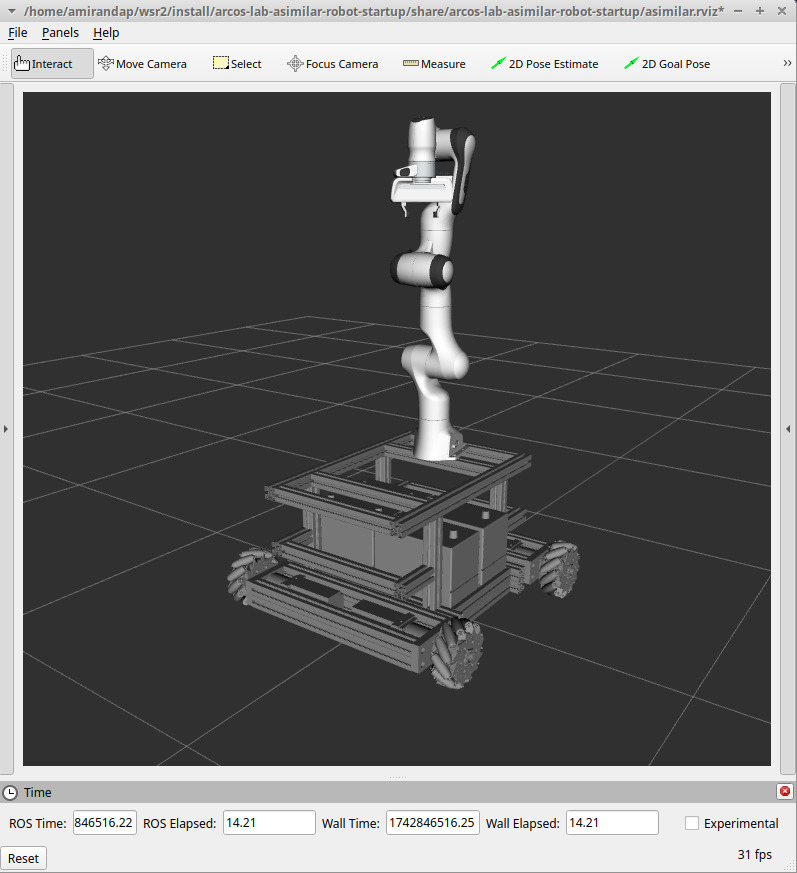Expand the left collapsed side panel
Image resolution: width=797 pixels, height=873 pixels.
click(6, 429)
